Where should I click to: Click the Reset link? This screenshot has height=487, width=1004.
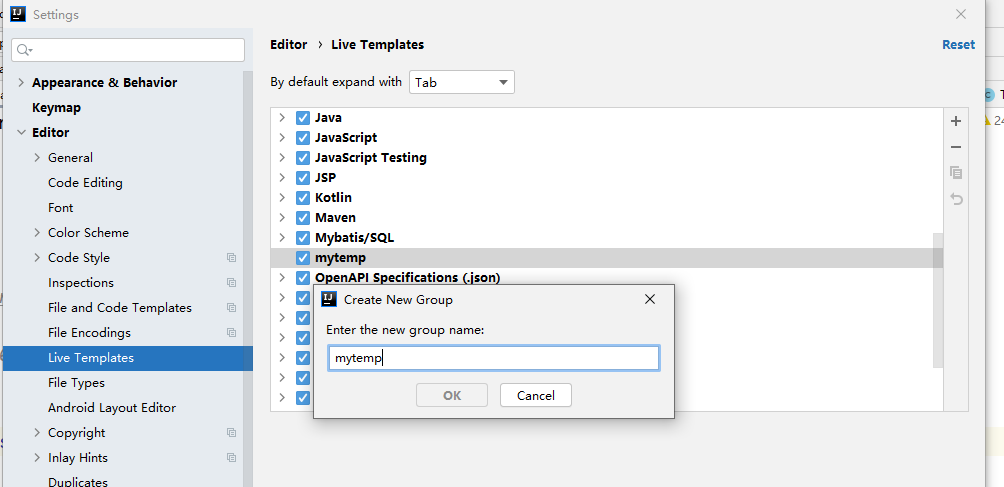(957, 45)
